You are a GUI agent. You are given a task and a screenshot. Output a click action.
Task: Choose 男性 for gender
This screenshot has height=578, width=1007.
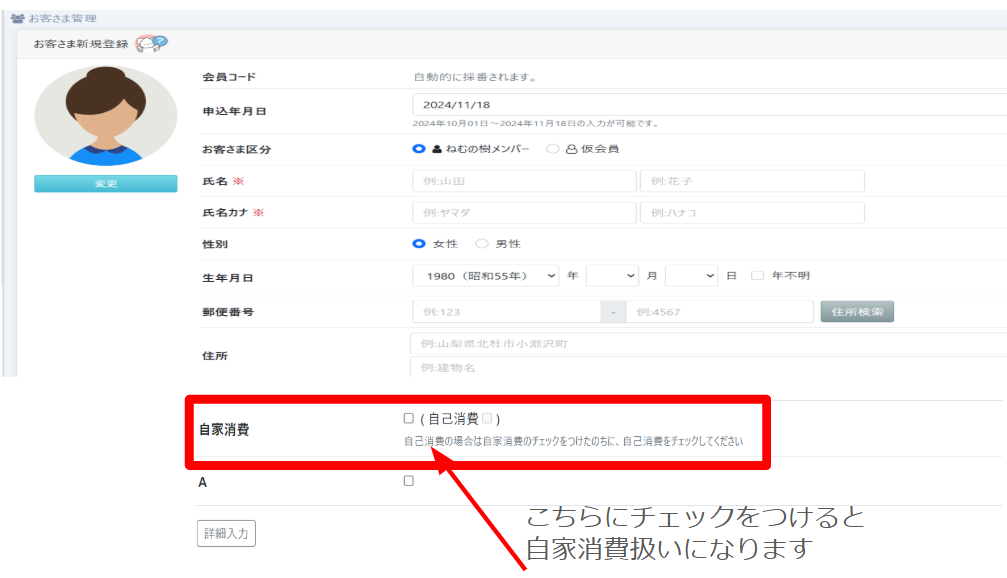(x=482, y=243)
